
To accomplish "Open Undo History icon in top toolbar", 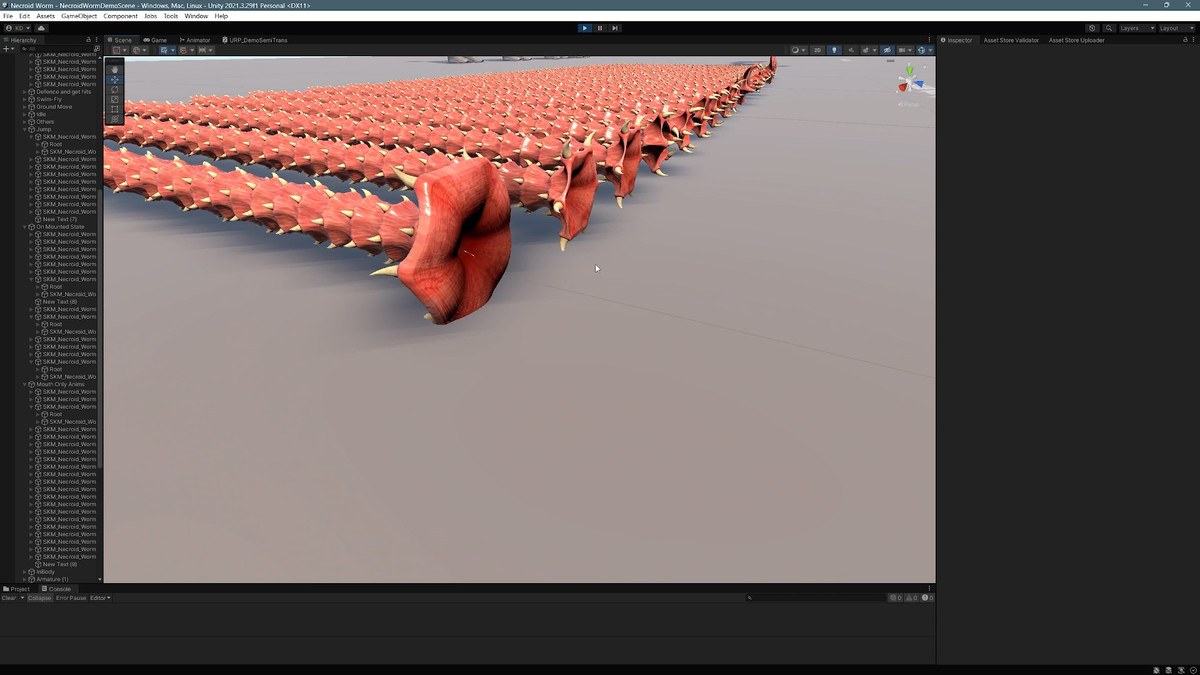I will (x=1092, y=28).
